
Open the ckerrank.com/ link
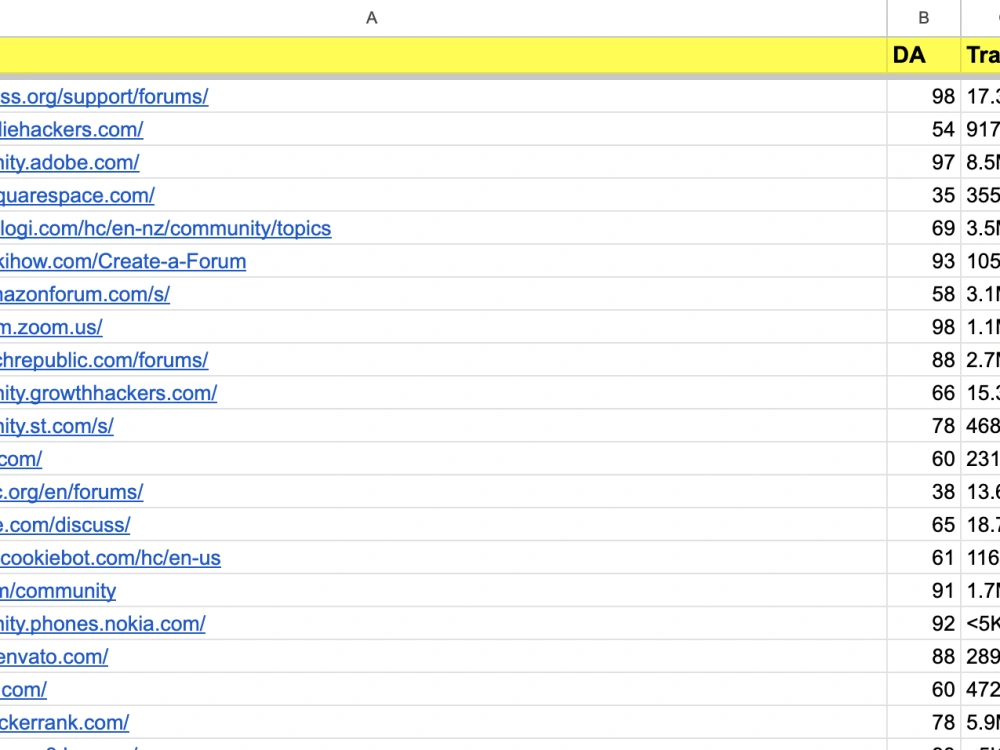click(64, 723)
